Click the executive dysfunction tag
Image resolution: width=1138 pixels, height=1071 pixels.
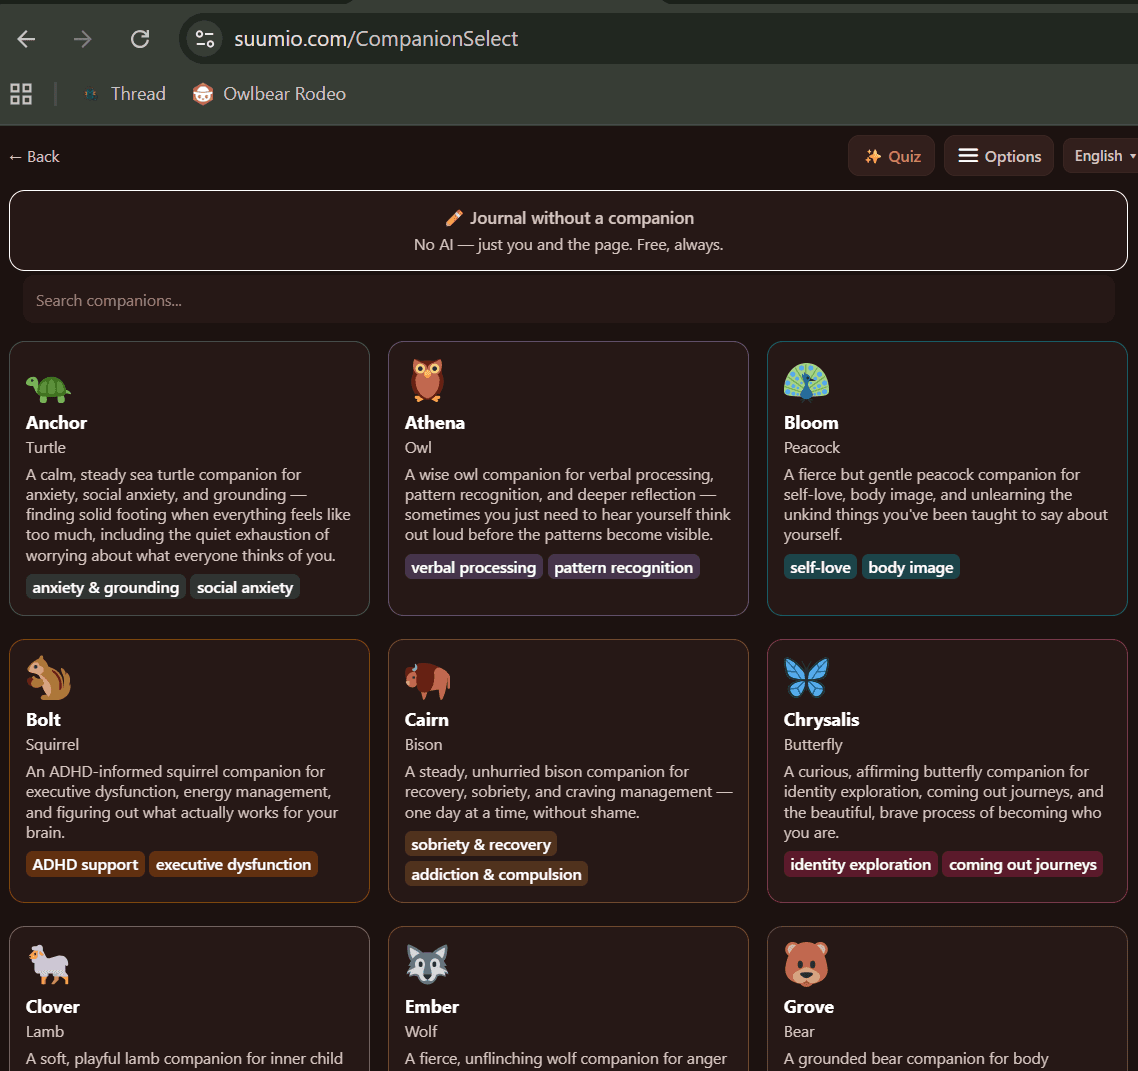pos(234,864)
